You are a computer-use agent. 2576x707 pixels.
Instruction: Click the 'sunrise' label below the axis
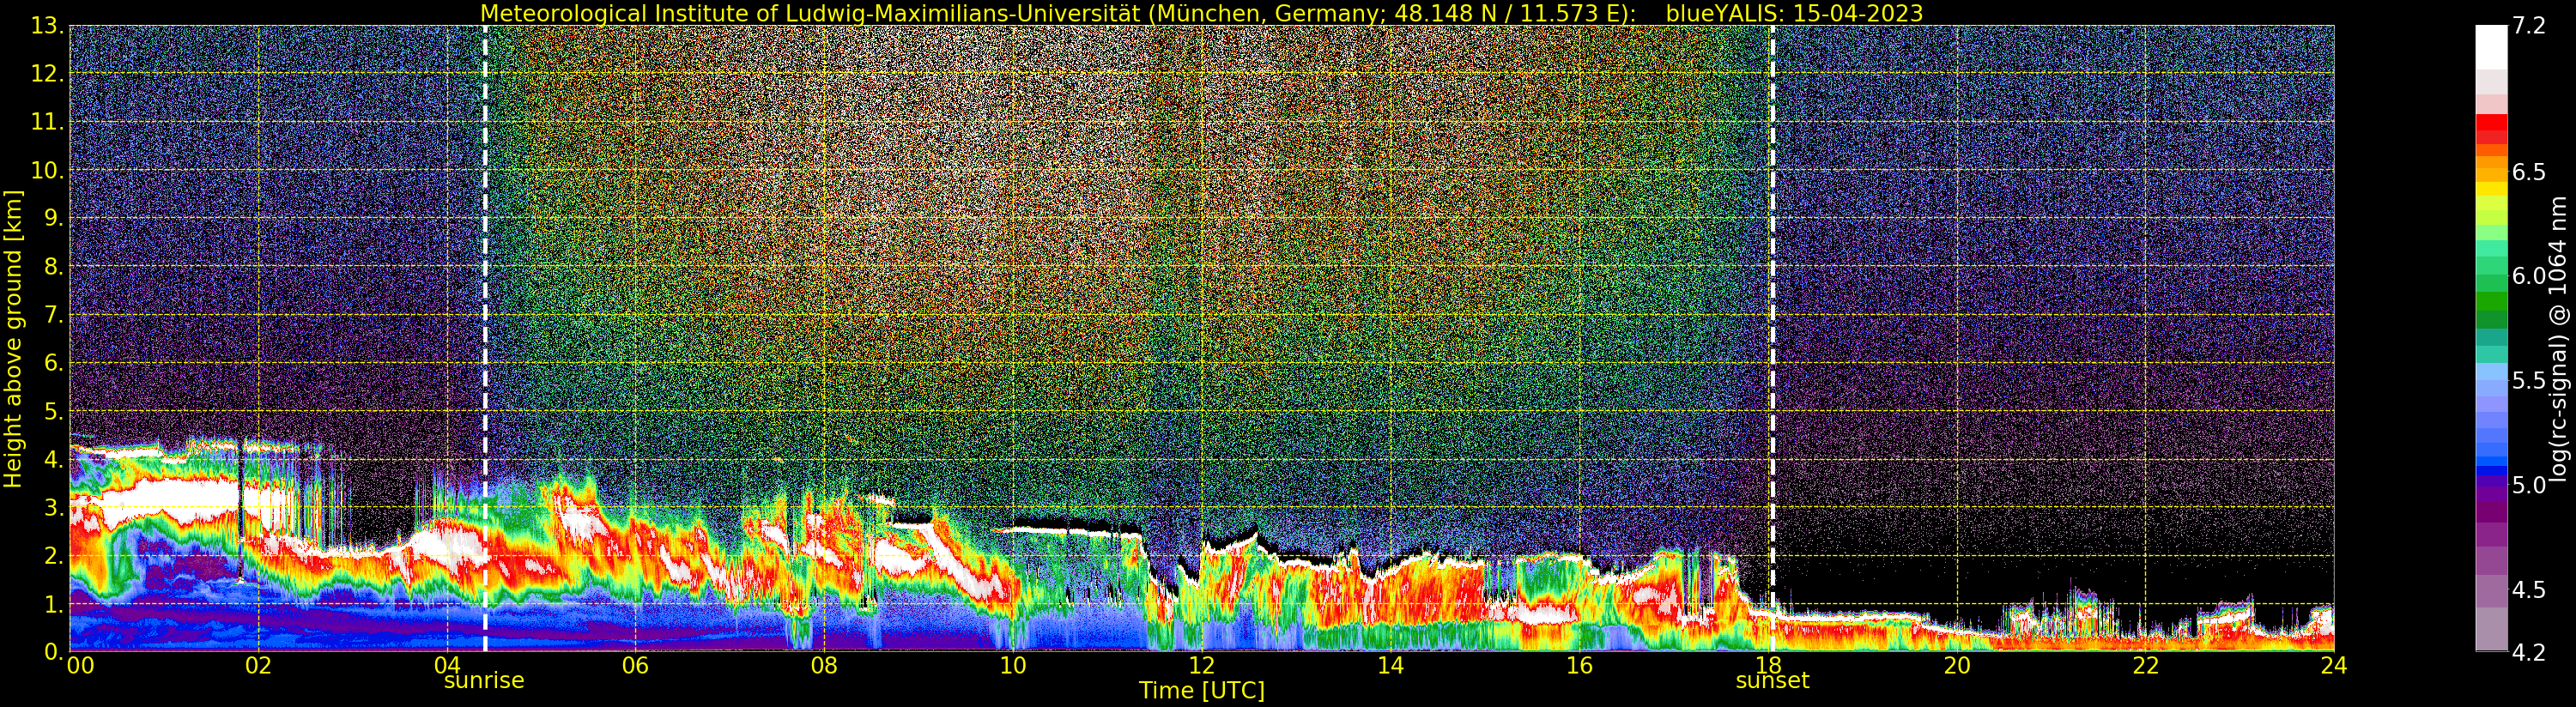click(x=484, y=681)
